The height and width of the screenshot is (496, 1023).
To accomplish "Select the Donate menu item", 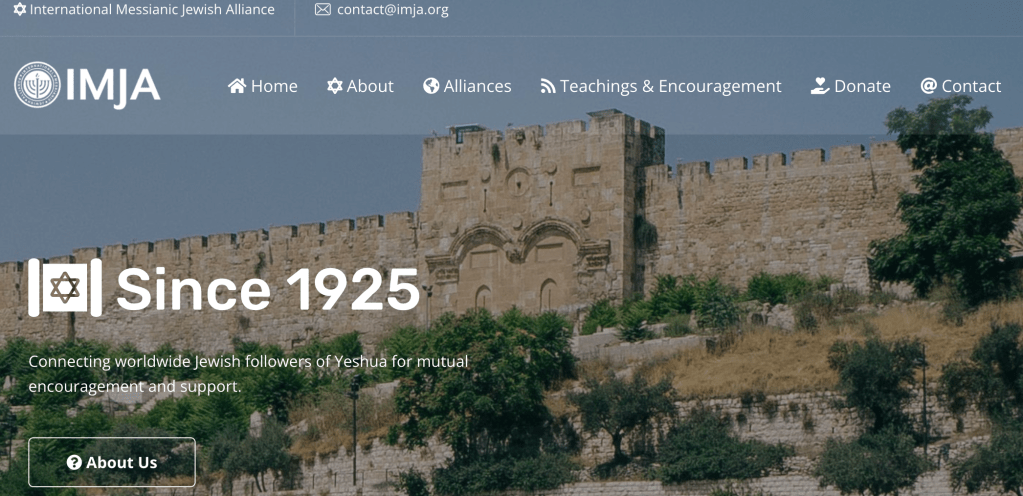I will (x=851, y=85).
